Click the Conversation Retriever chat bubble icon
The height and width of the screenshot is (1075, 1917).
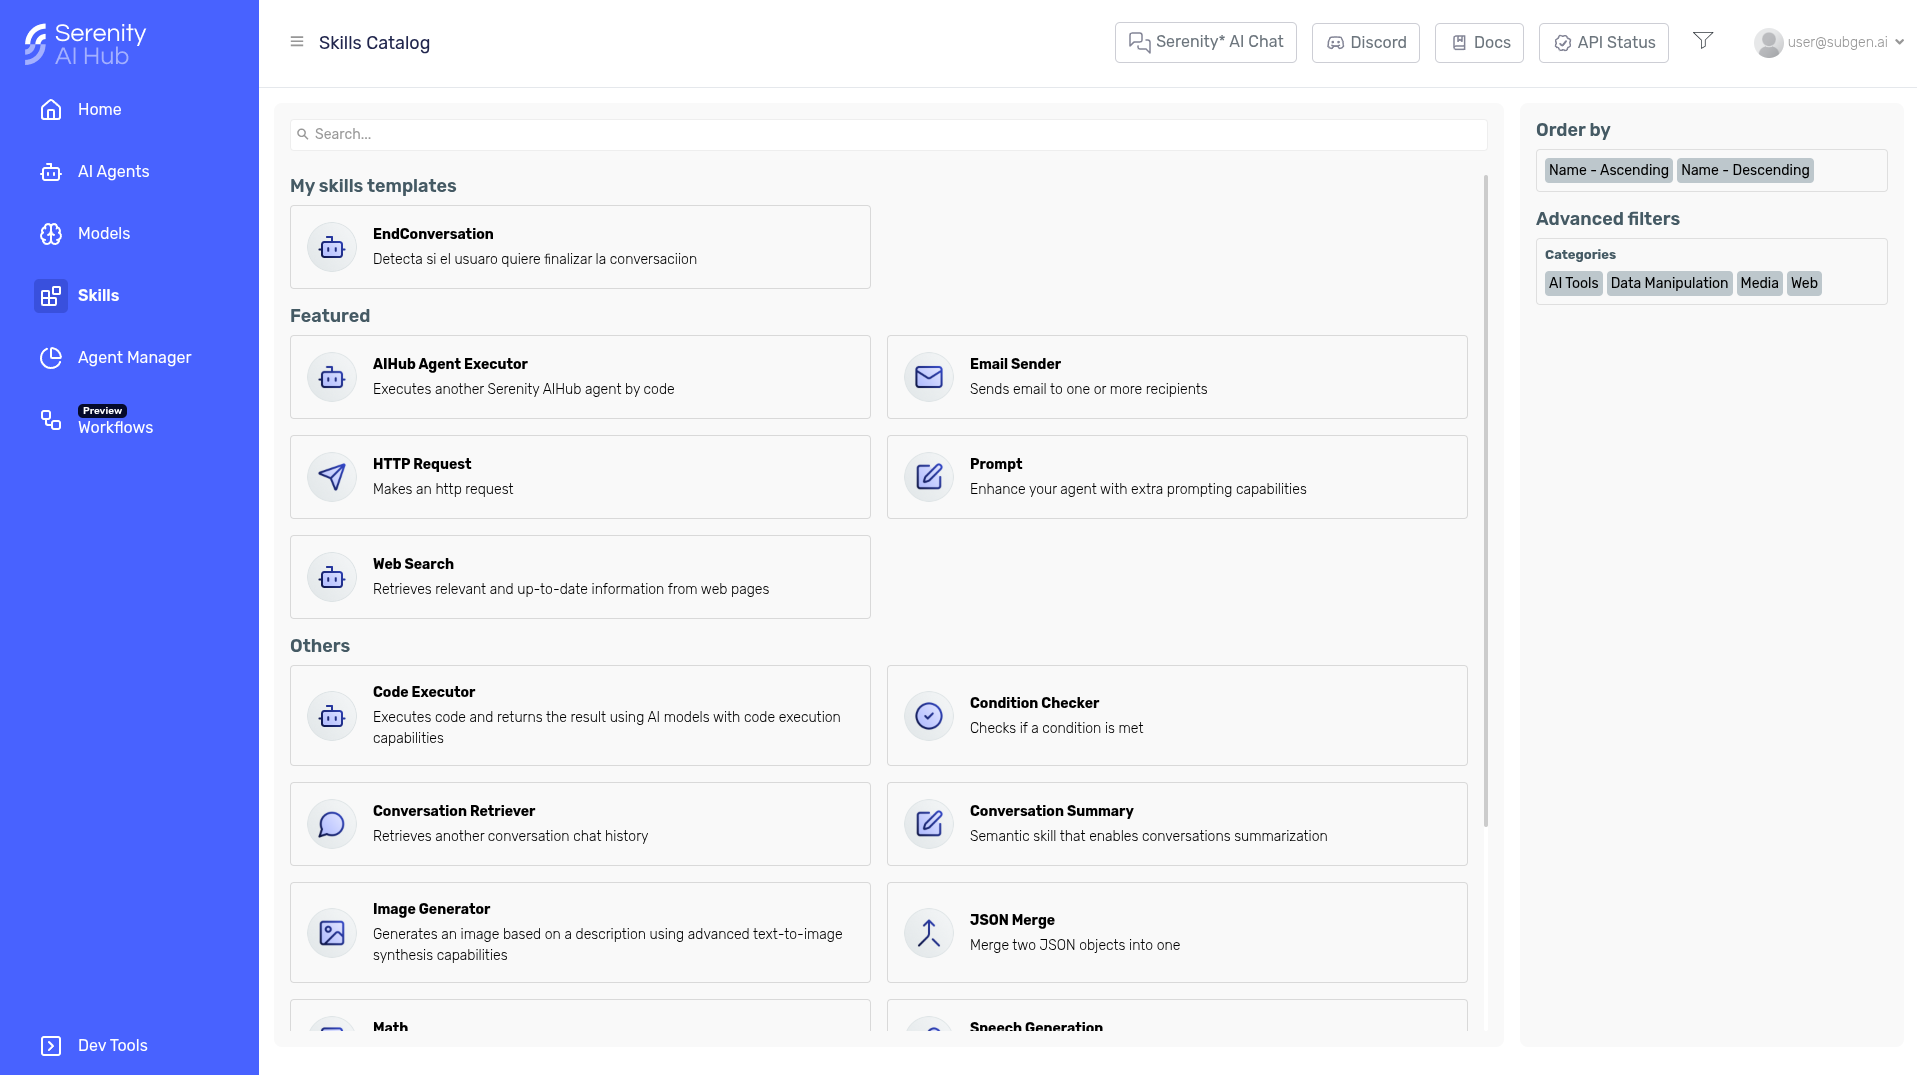point(331,824)
